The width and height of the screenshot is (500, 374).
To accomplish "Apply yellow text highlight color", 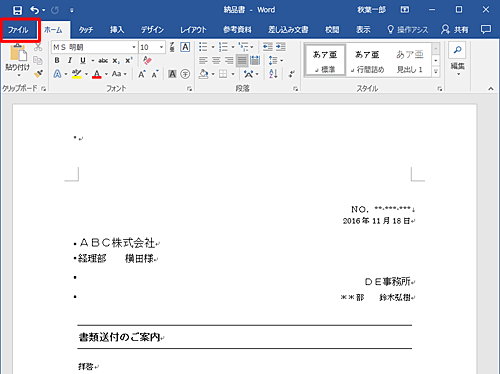I will coord(77,74).
